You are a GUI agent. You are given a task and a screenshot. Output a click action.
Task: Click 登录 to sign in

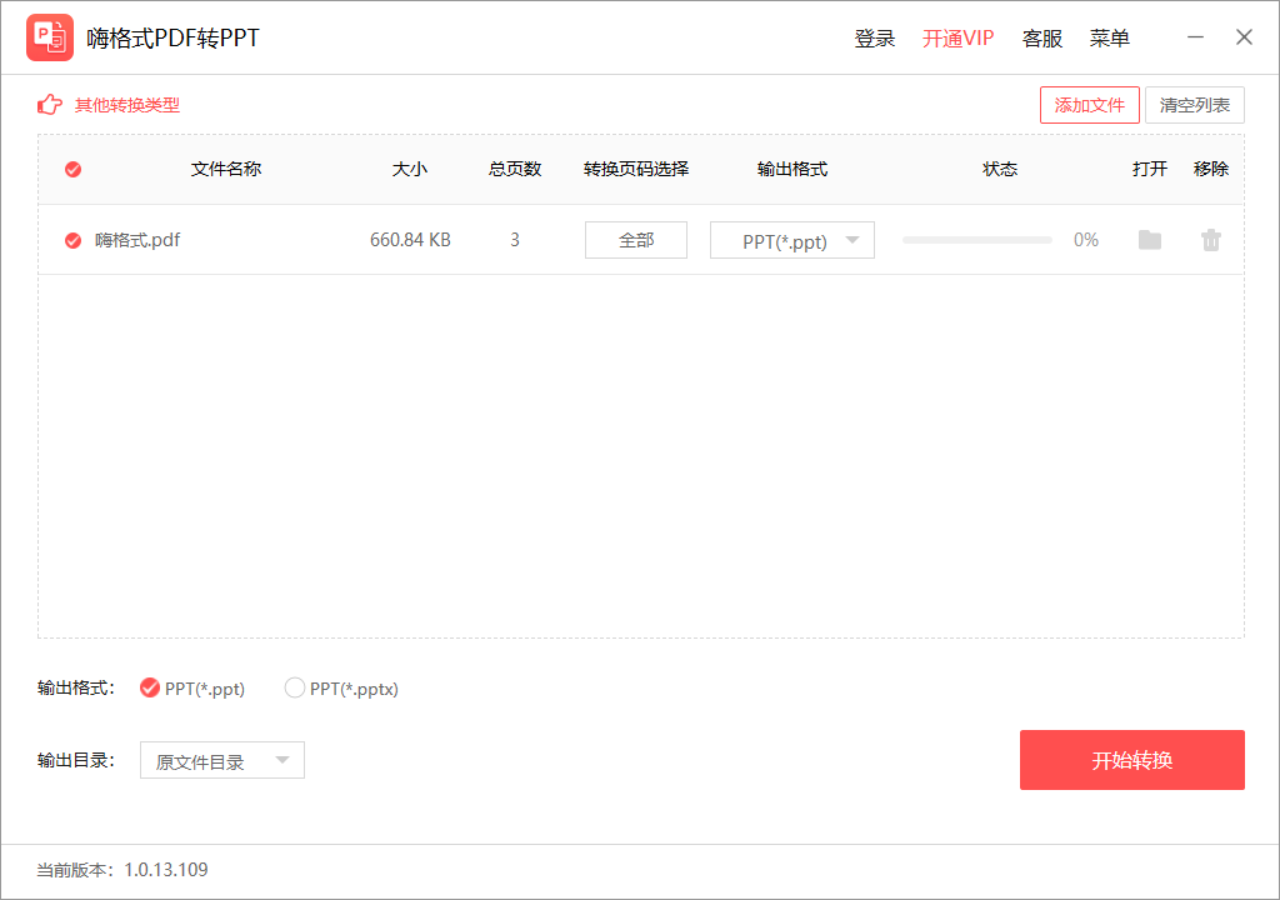point(875,39)
